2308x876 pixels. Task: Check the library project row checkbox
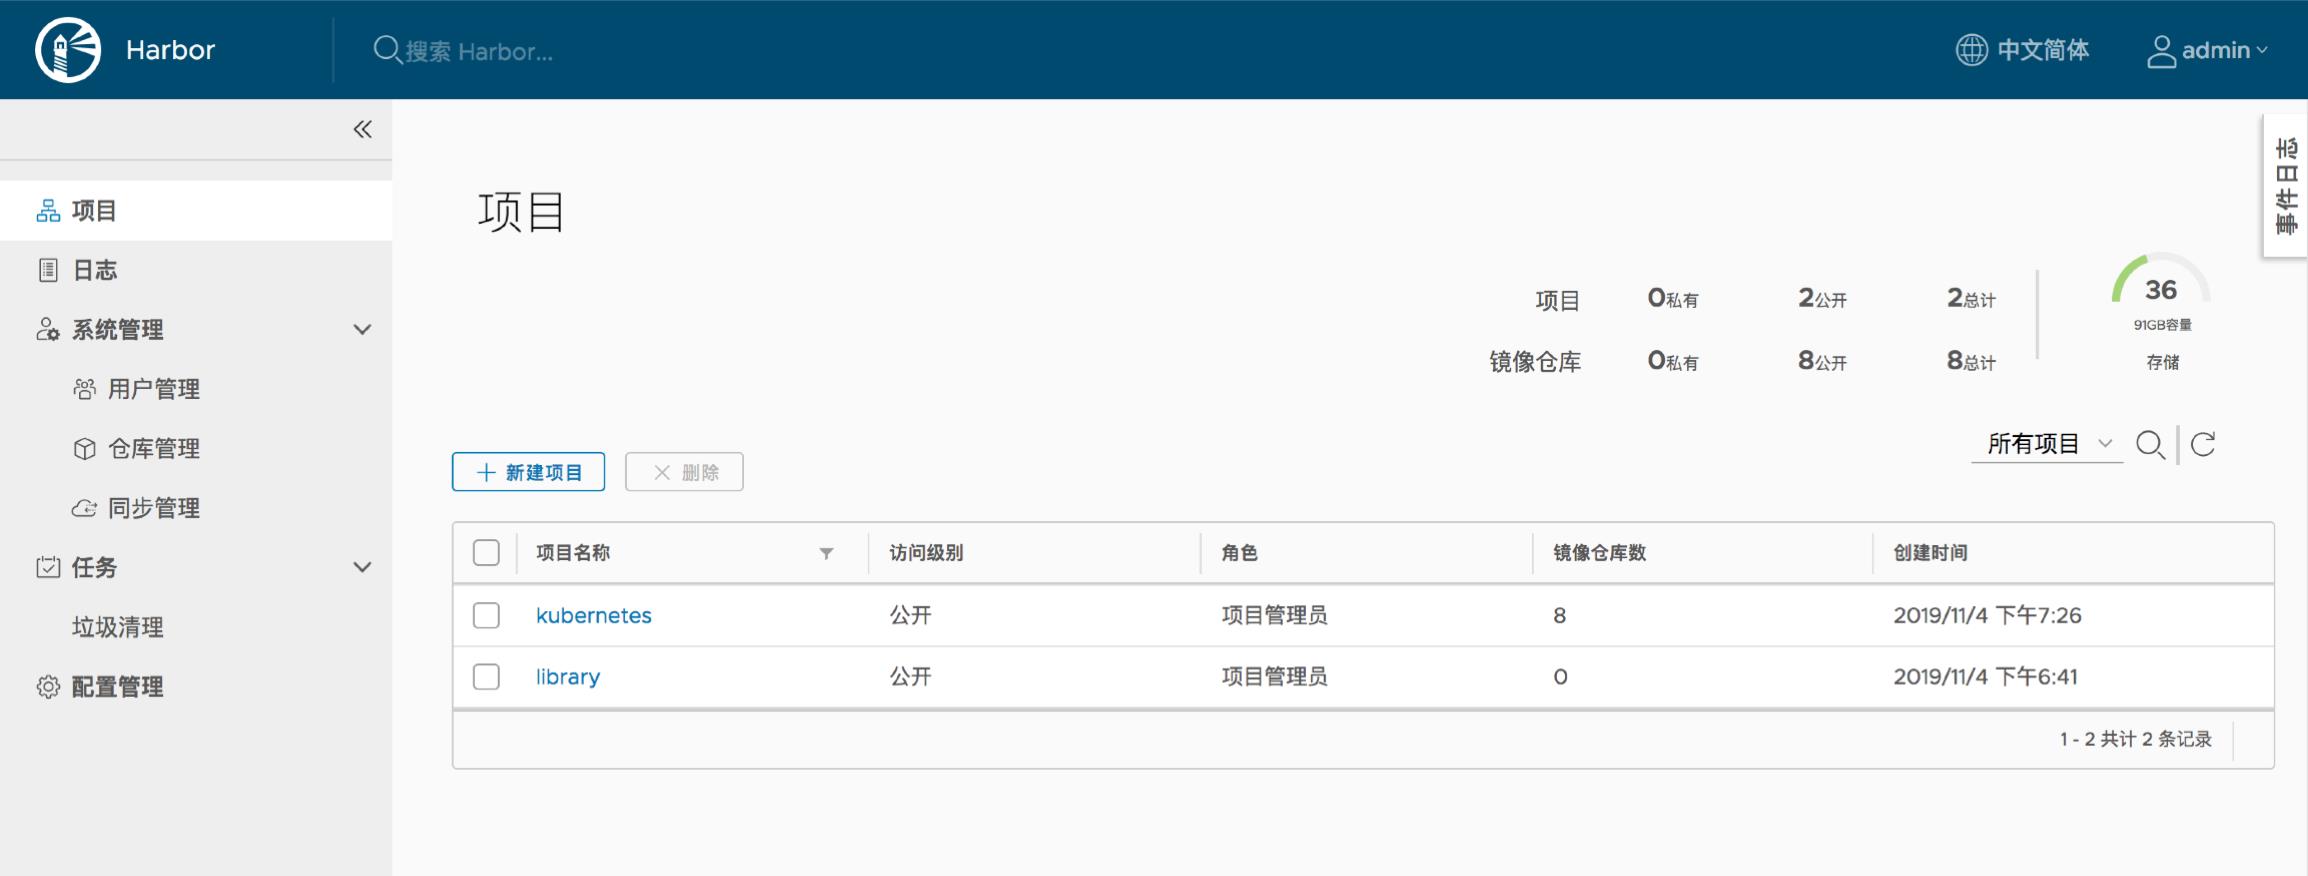tap(486, 677)
